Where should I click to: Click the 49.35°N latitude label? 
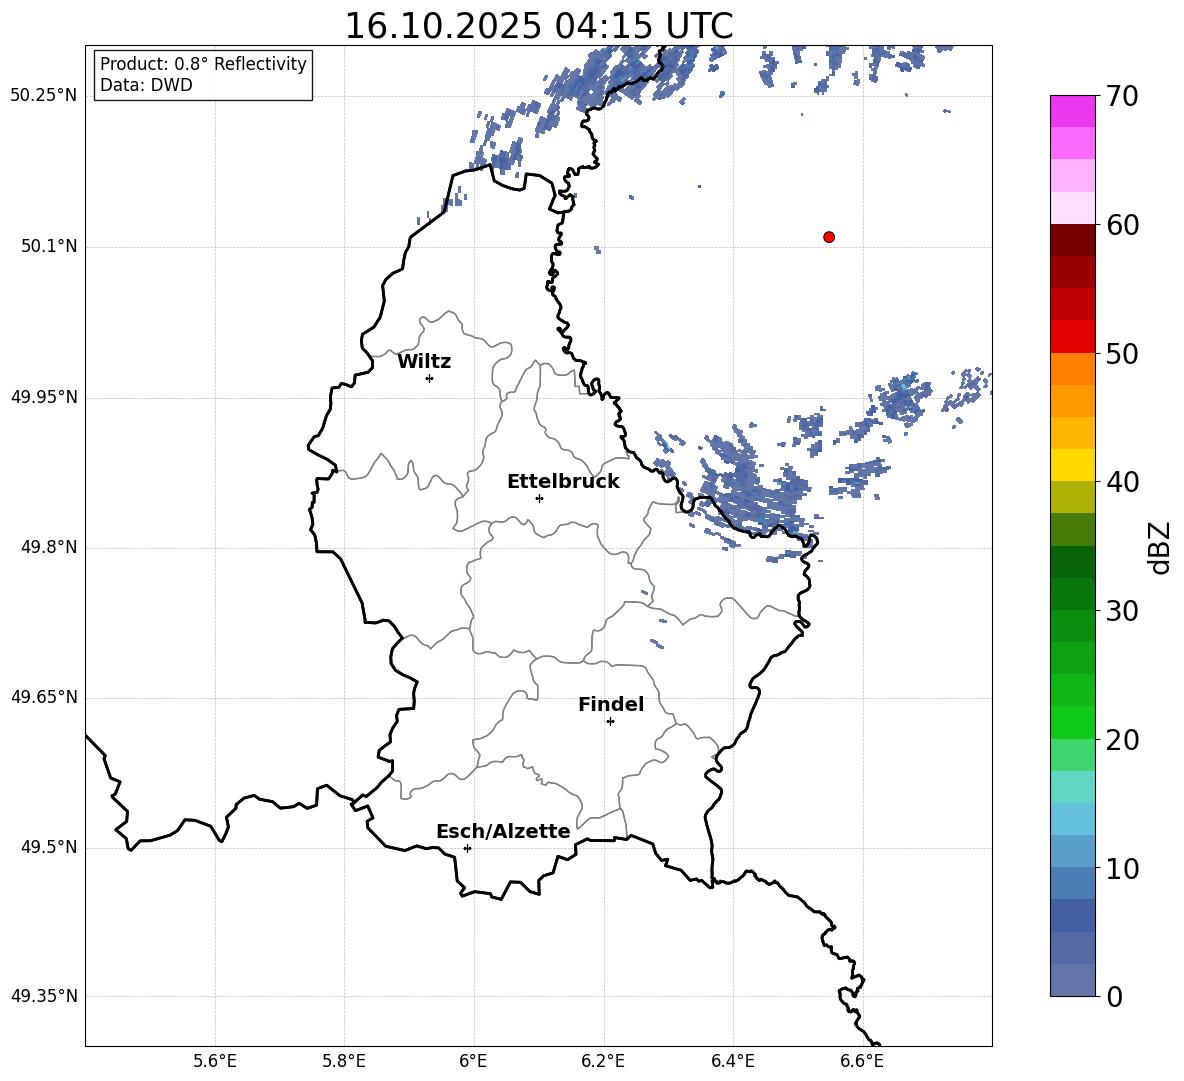44,996
